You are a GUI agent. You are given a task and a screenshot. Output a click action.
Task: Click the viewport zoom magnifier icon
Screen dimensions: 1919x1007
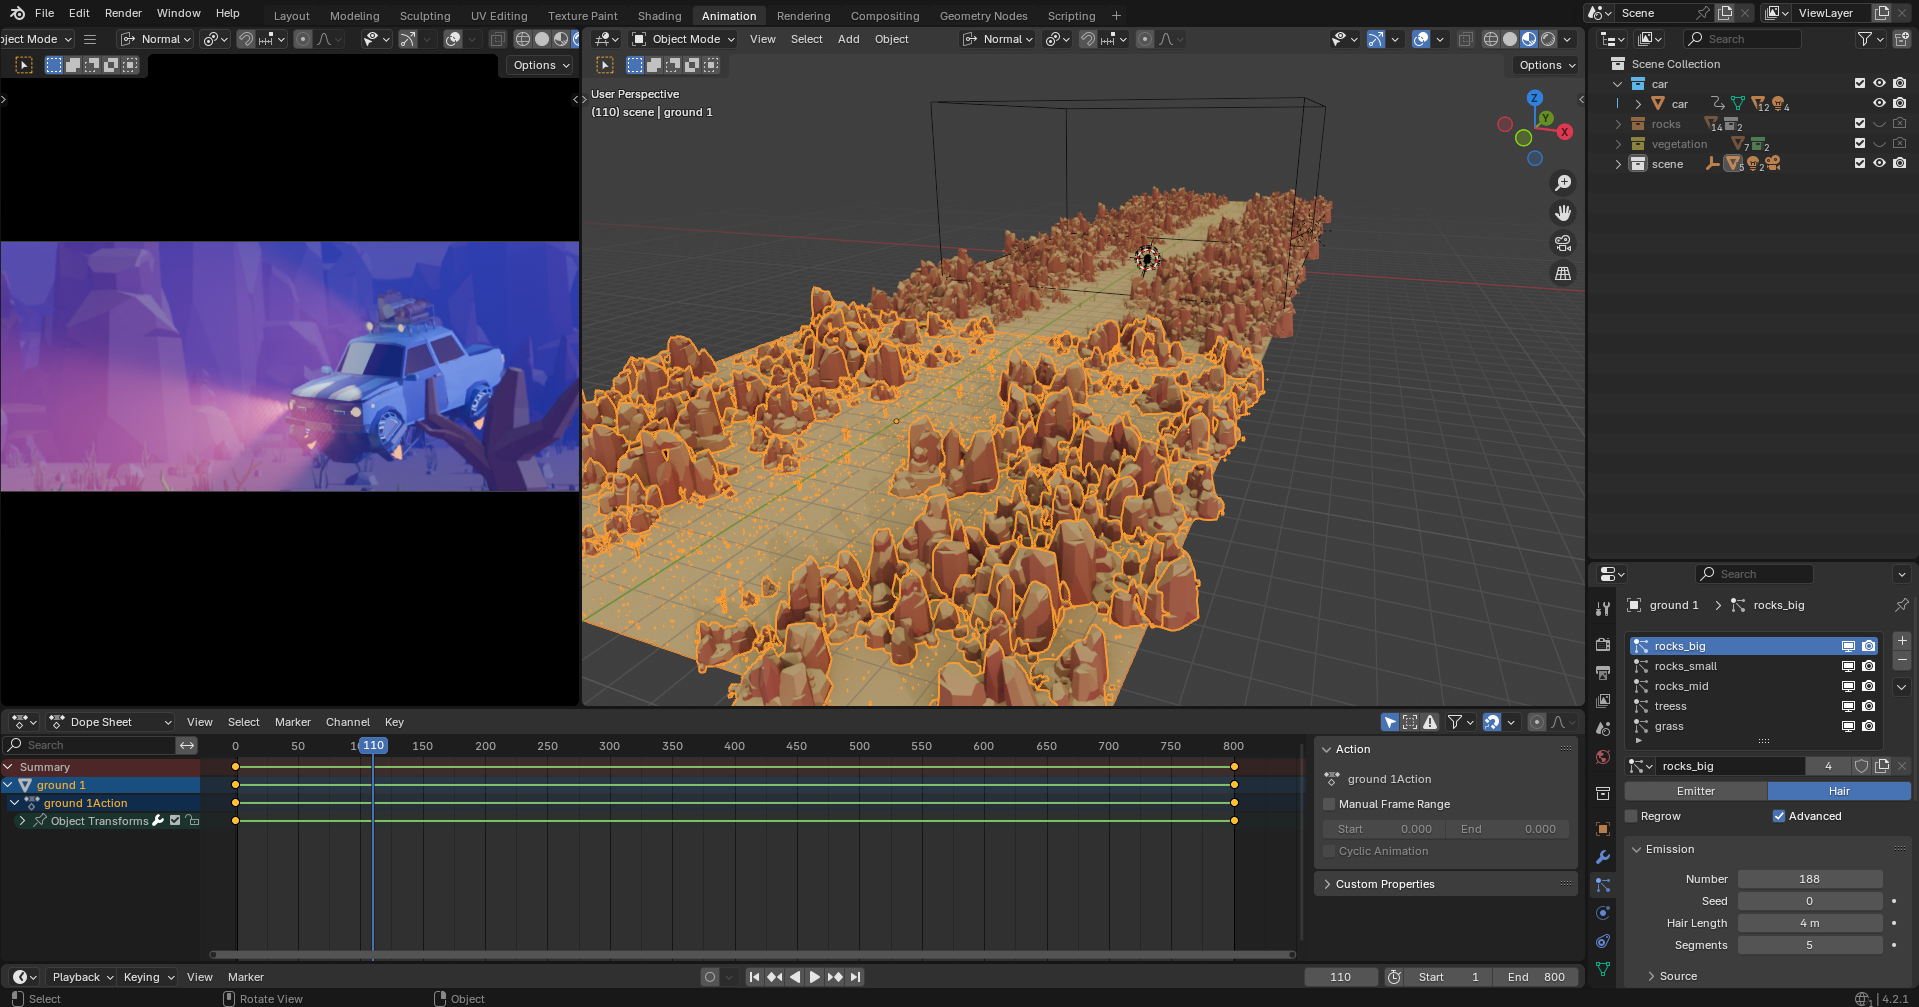(1562, 183)
